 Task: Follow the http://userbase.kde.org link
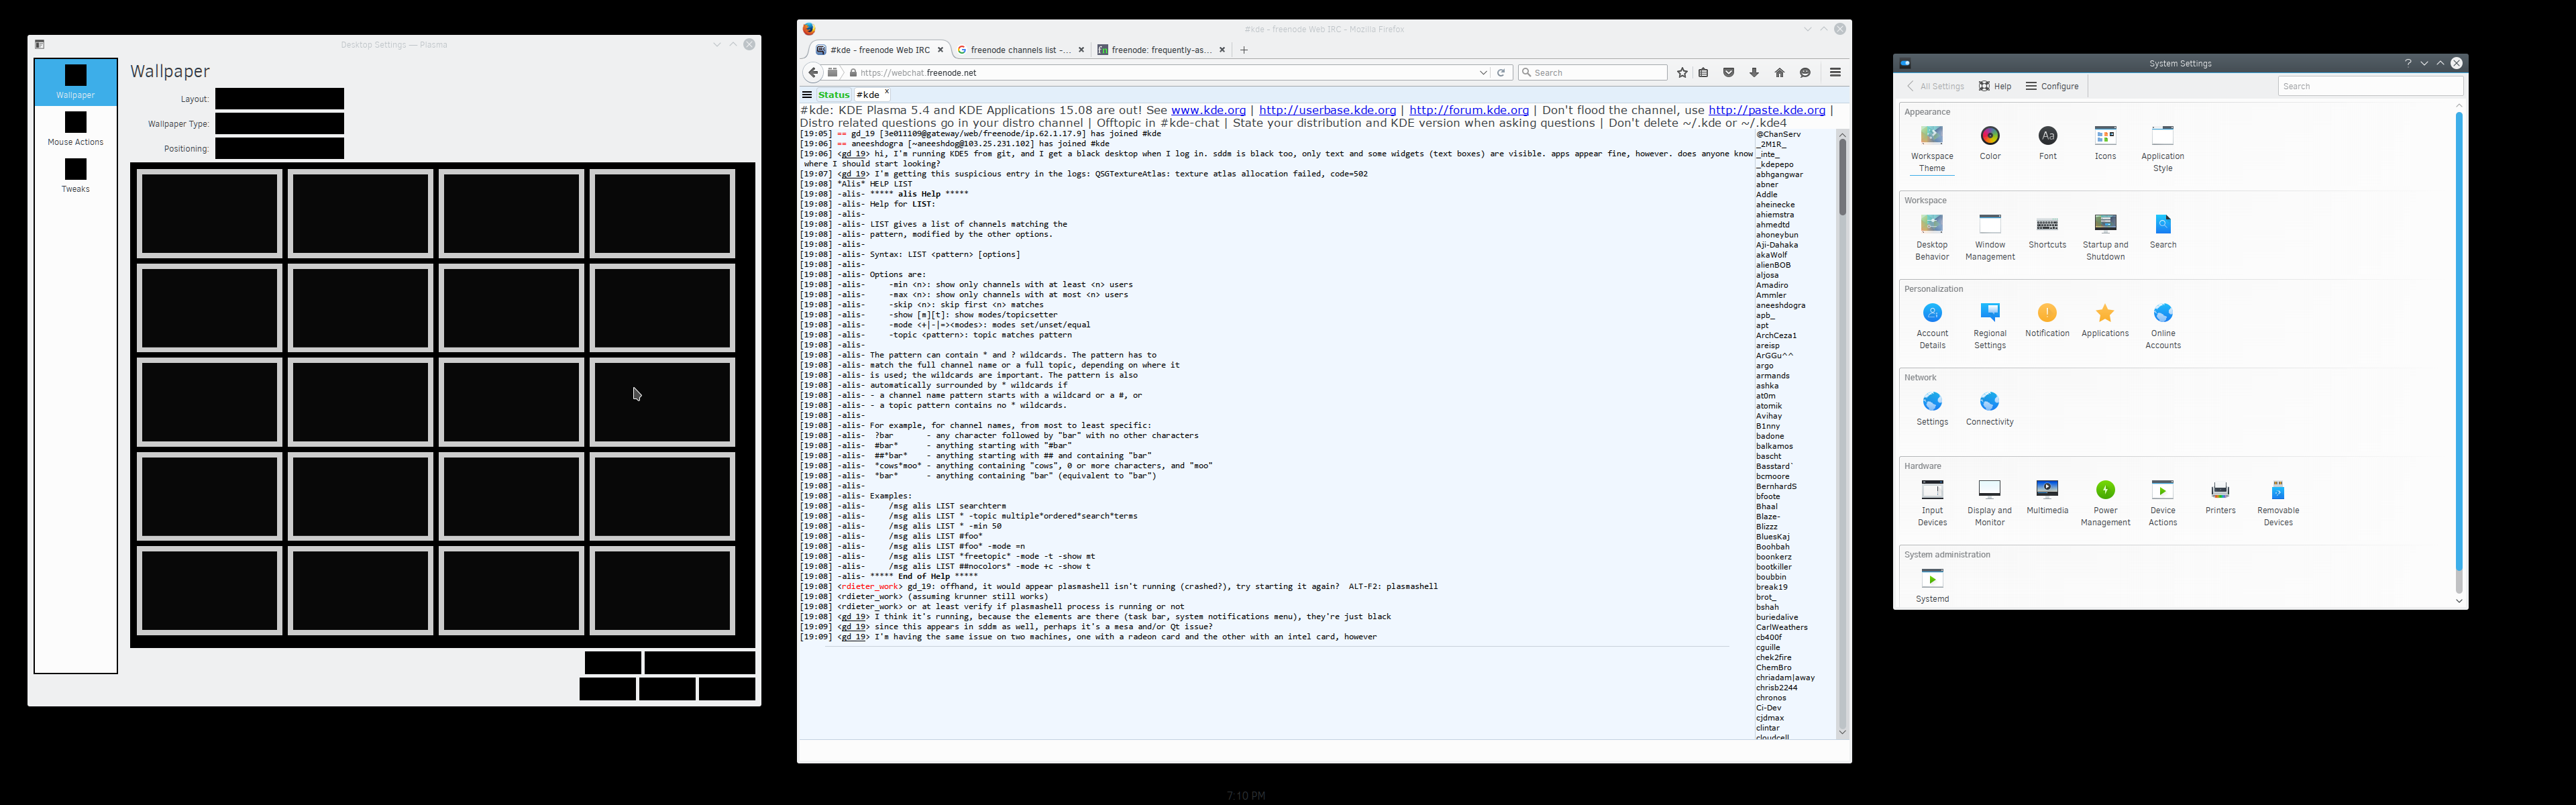pyautogui.click(x=1327, y=110)
